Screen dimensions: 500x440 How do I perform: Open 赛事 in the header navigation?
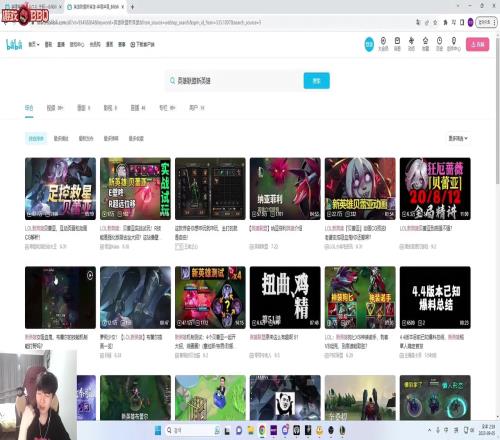click(x=122, y=44)
